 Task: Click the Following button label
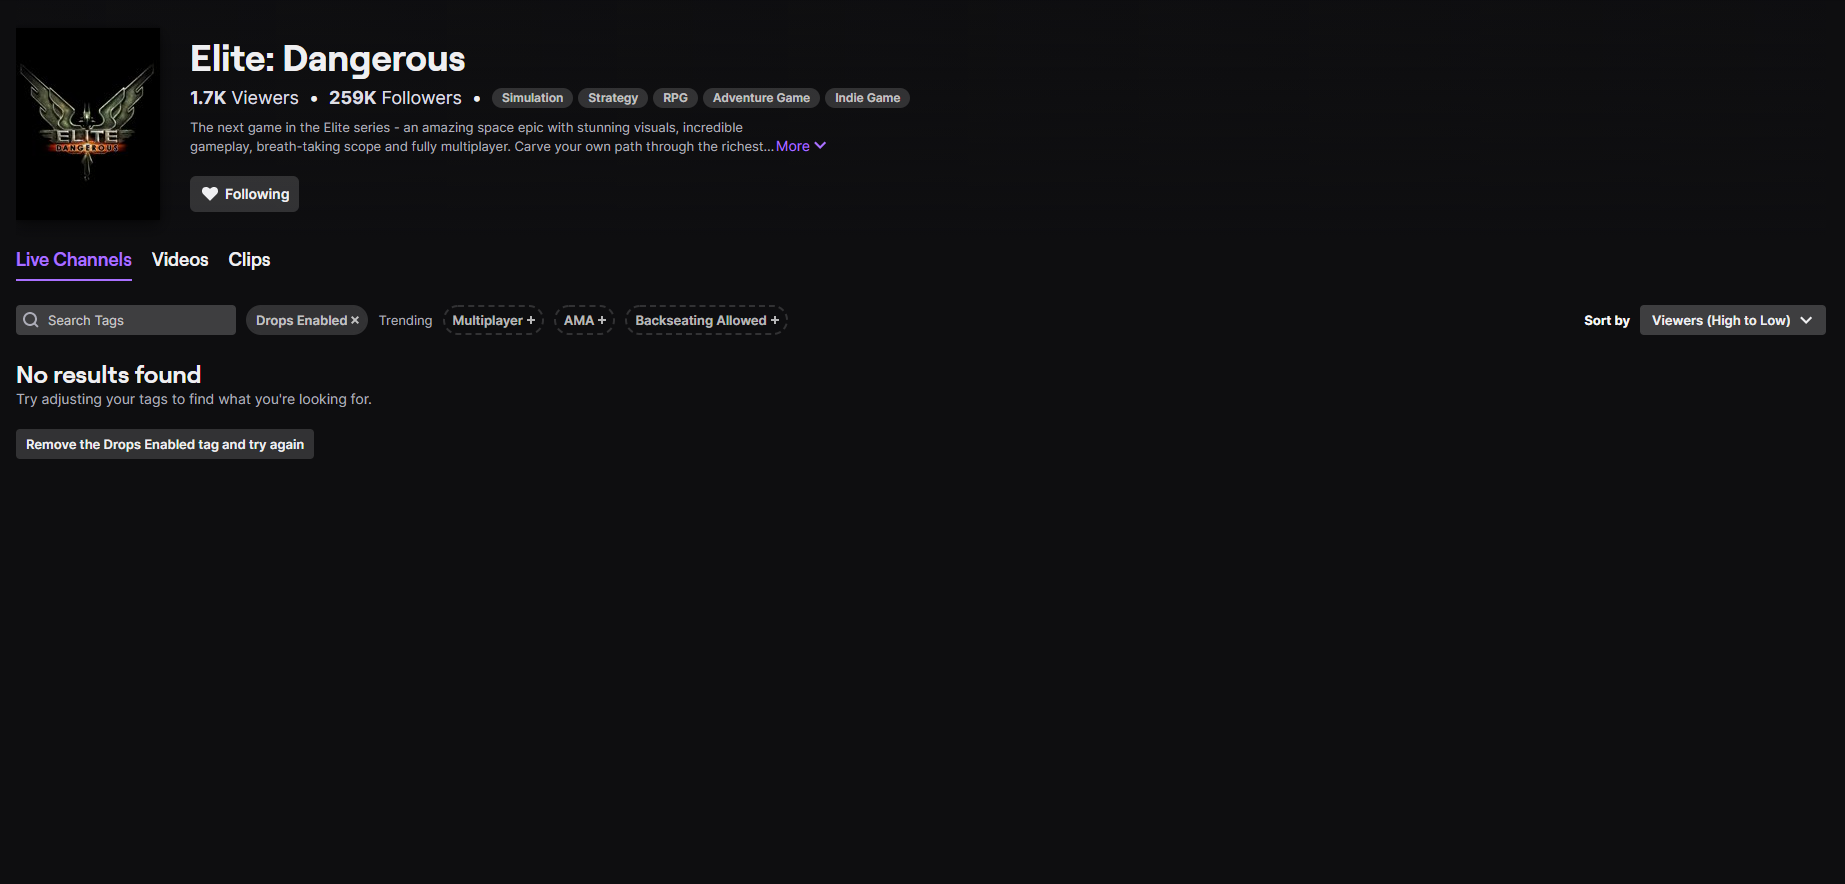[x=257, y=194]
